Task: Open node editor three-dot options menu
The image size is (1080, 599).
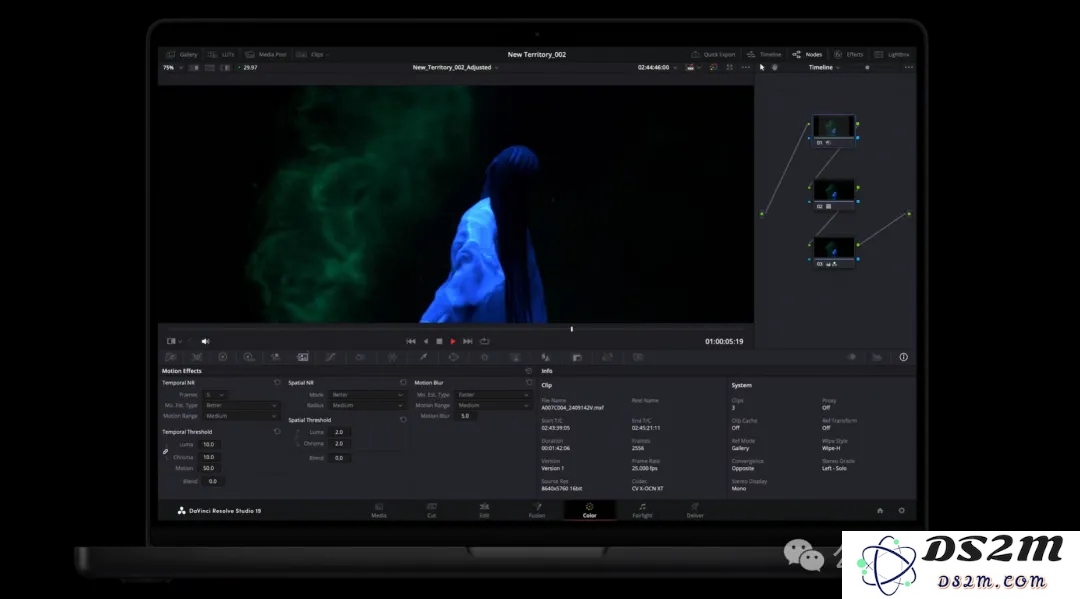Action: (908, 67)
